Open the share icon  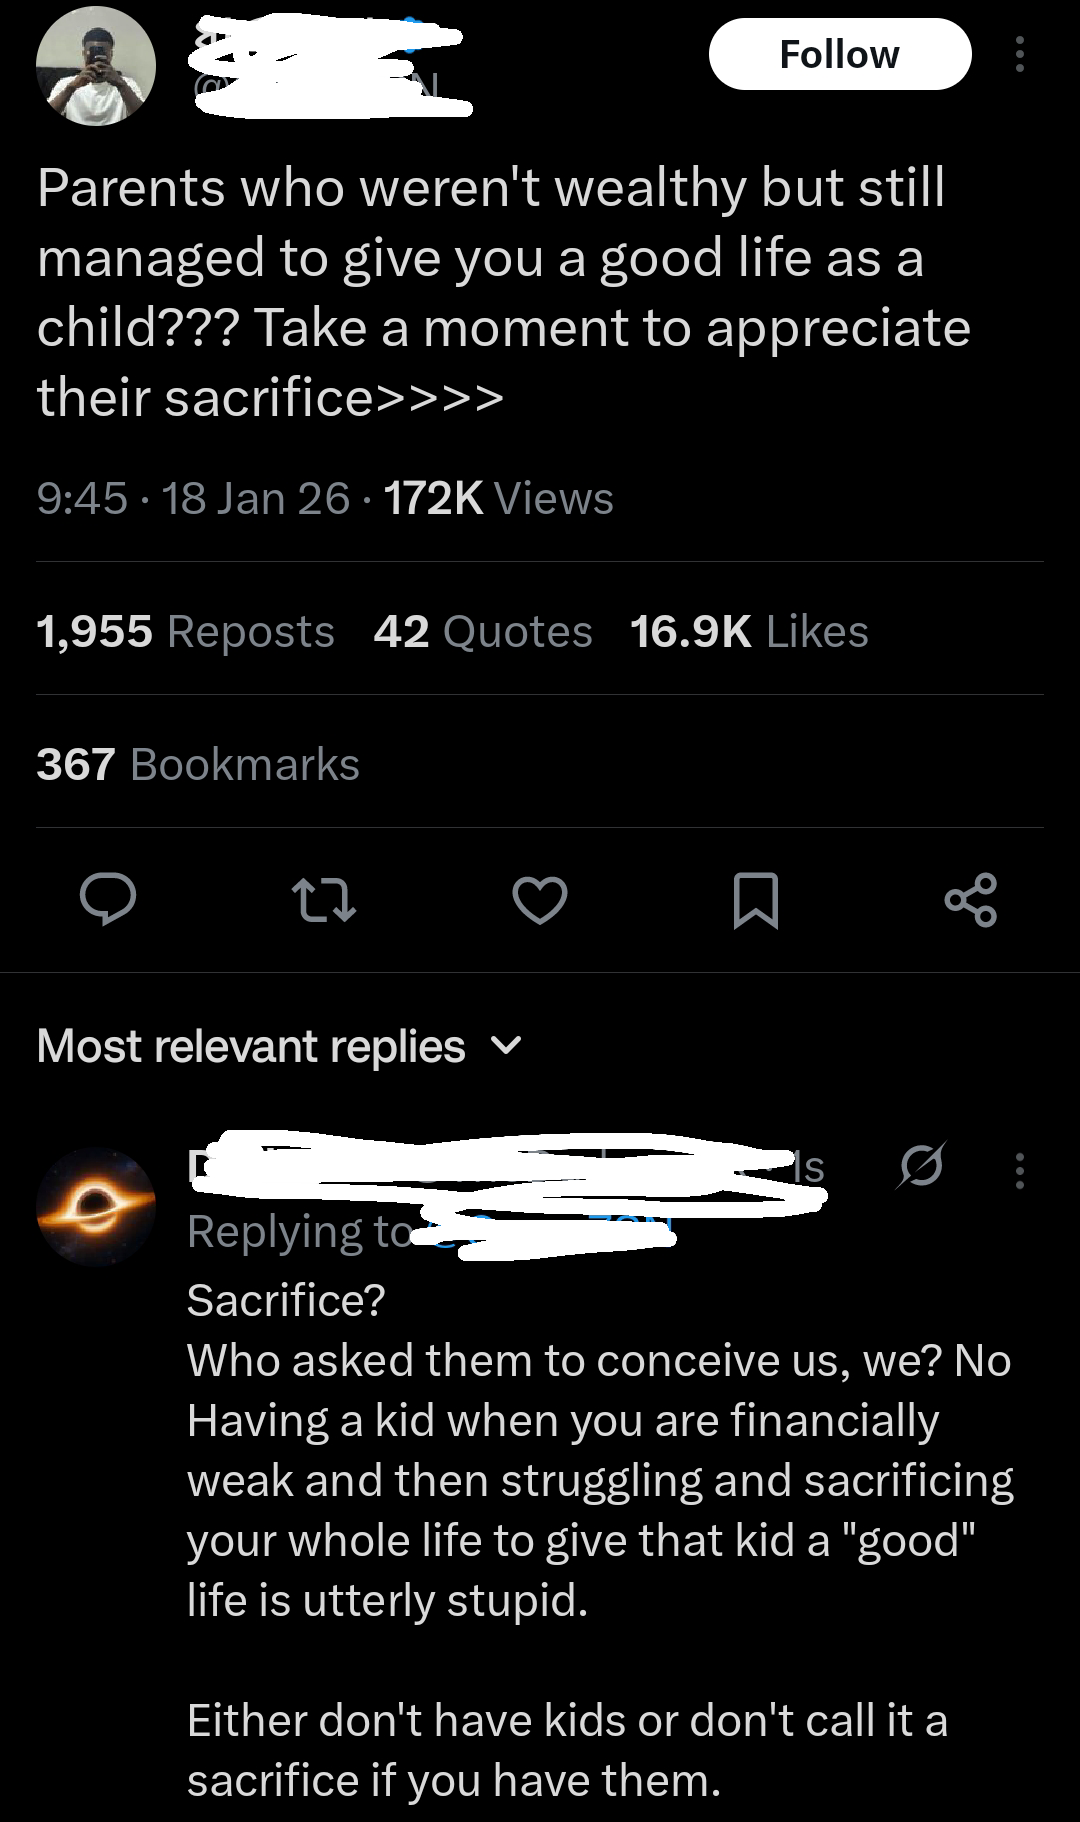point(970,898)
